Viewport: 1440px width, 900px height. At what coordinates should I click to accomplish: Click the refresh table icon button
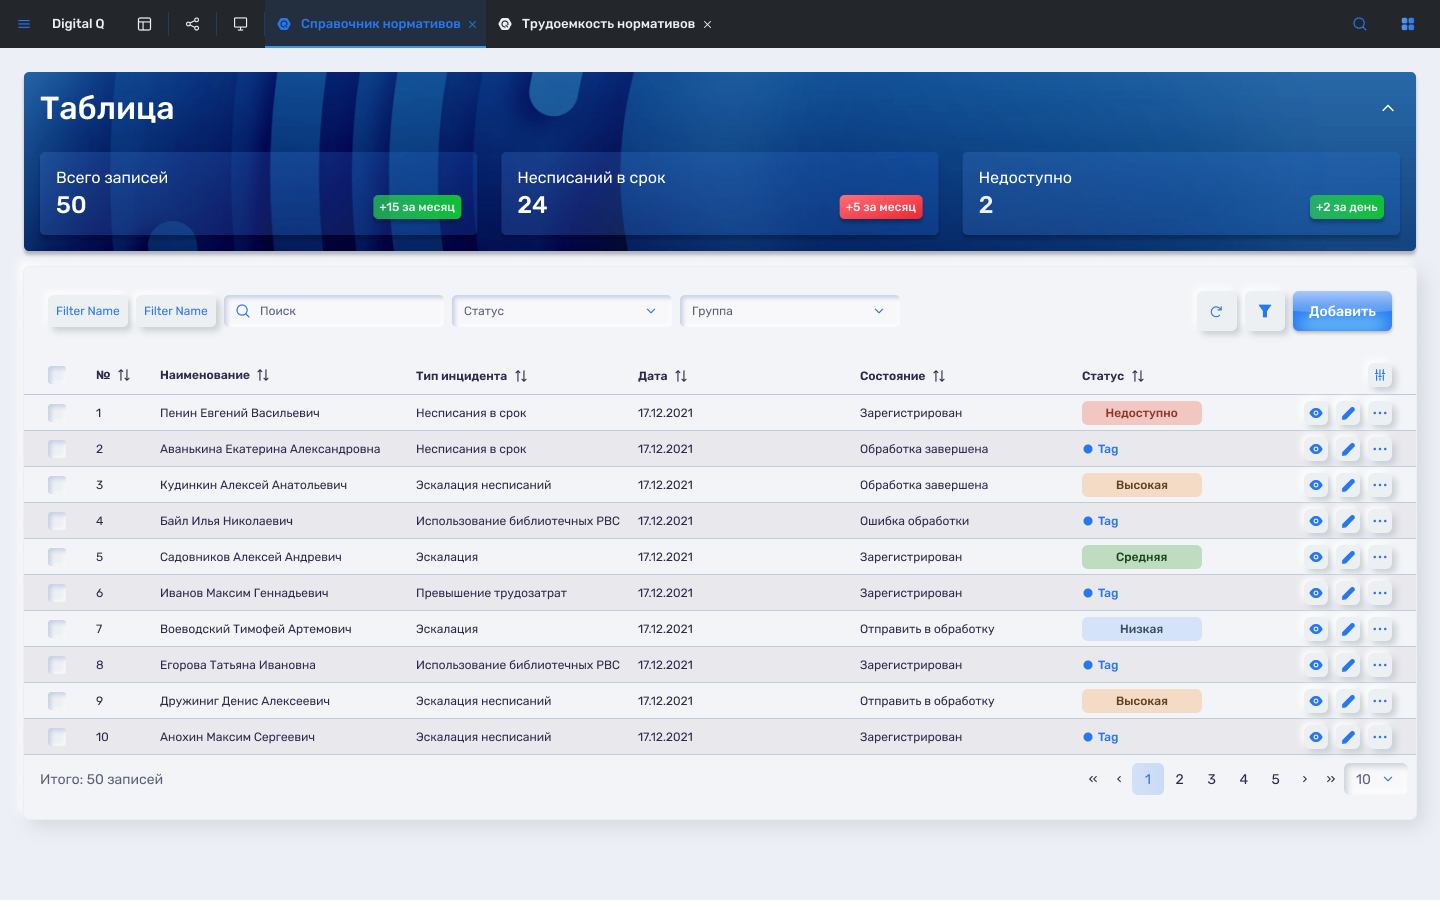point(1216,311)
